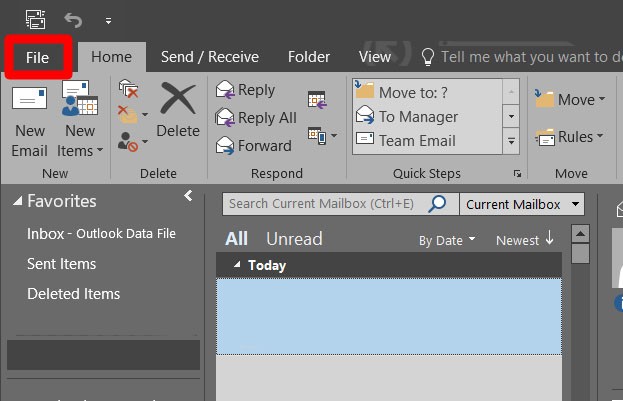
Task: Click the Reply with Meeting icon
Action: click(x=317, y=99)
